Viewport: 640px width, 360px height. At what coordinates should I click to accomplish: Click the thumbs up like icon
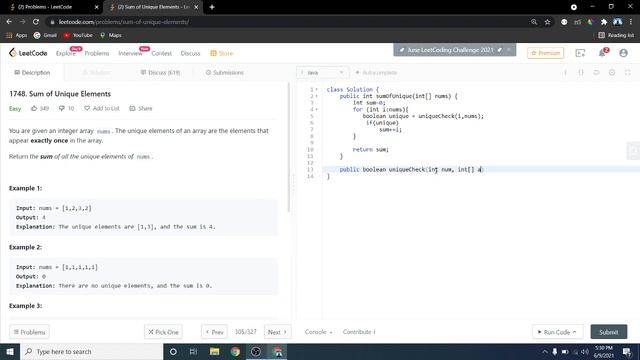(34, 108)
